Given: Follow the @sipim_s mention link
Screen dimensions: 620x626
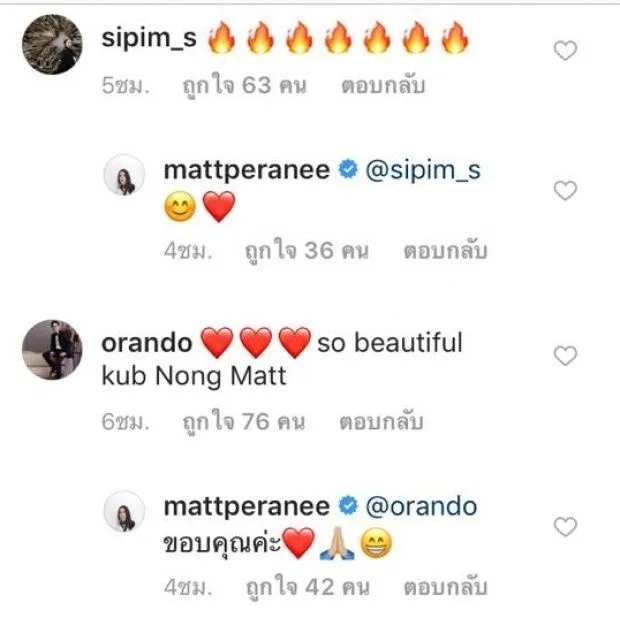Looking at the screenshot, I should point(423,170).
